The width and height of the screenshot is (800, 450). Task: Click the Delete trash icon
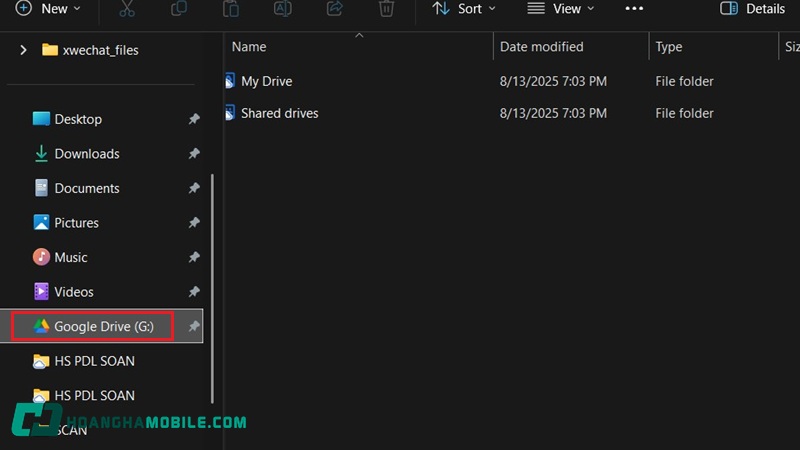[386, 9]
